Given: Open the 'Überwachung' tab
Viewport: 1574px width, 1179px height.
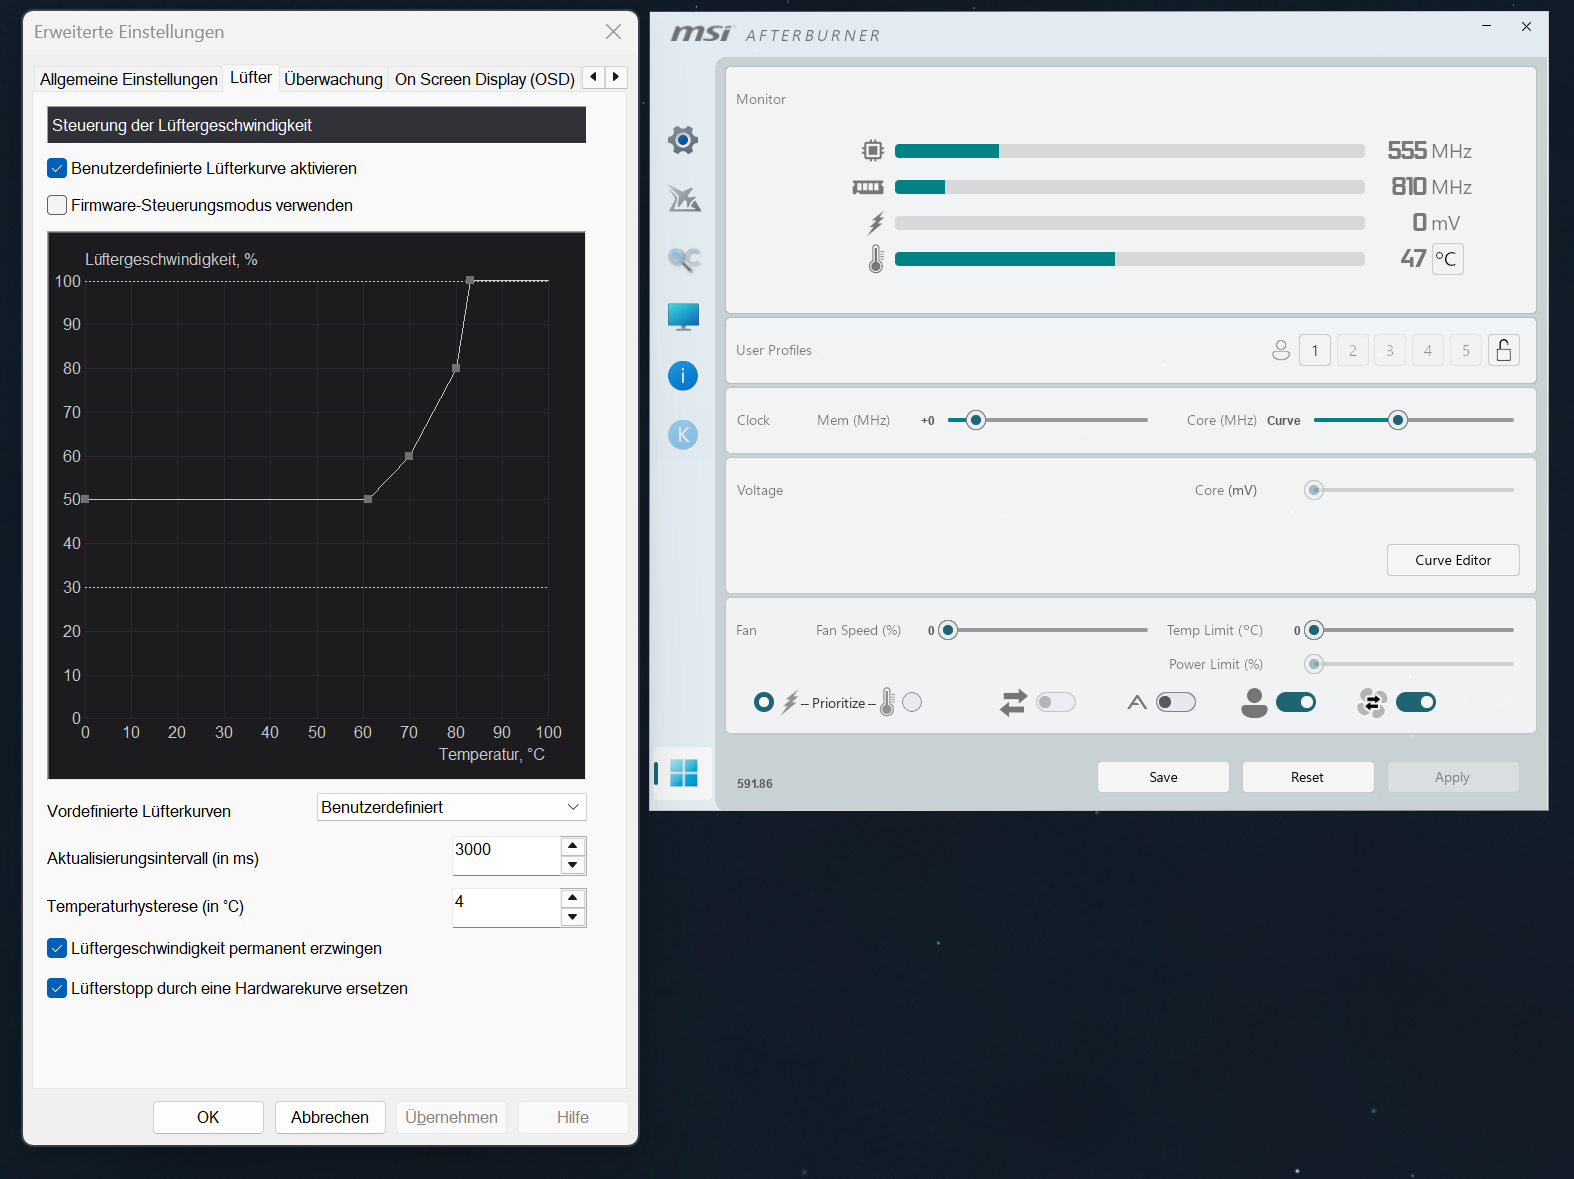Looking at the screenshot, I should 333,79.
